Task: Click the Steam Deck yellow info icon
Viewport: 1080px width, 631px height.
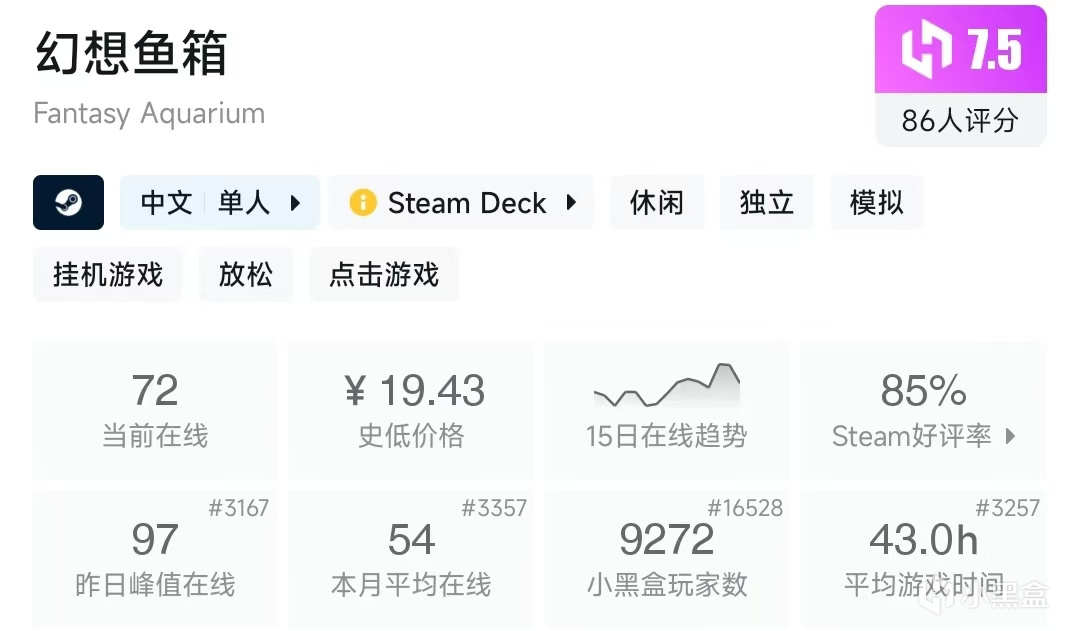Action: (x=362, y=203)
